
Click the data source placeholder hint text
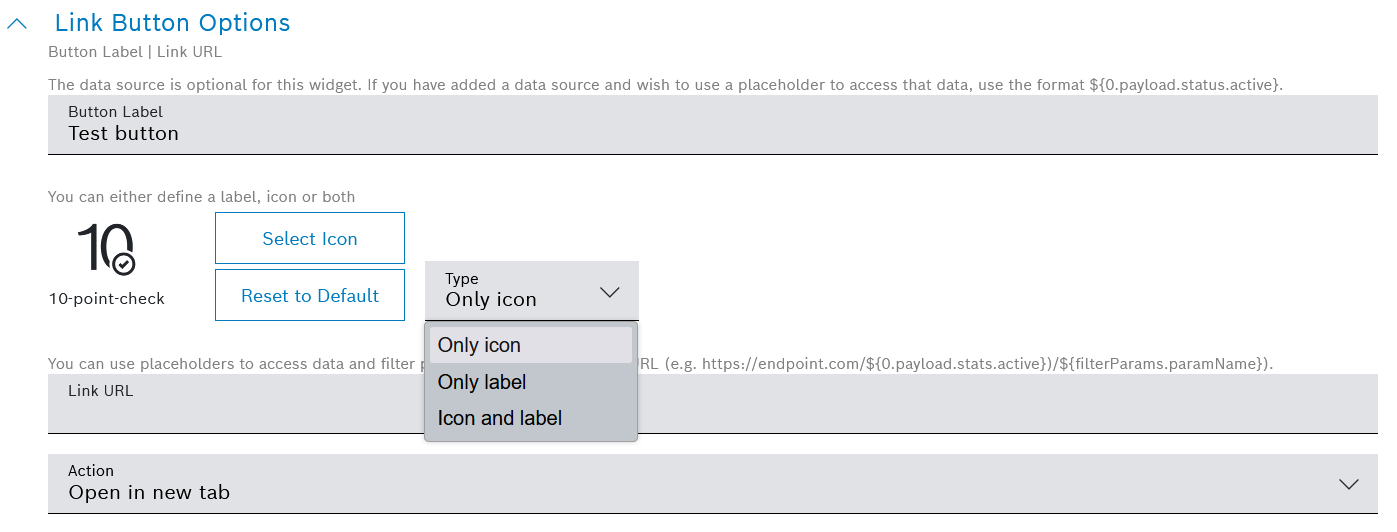tap(665, 85)
